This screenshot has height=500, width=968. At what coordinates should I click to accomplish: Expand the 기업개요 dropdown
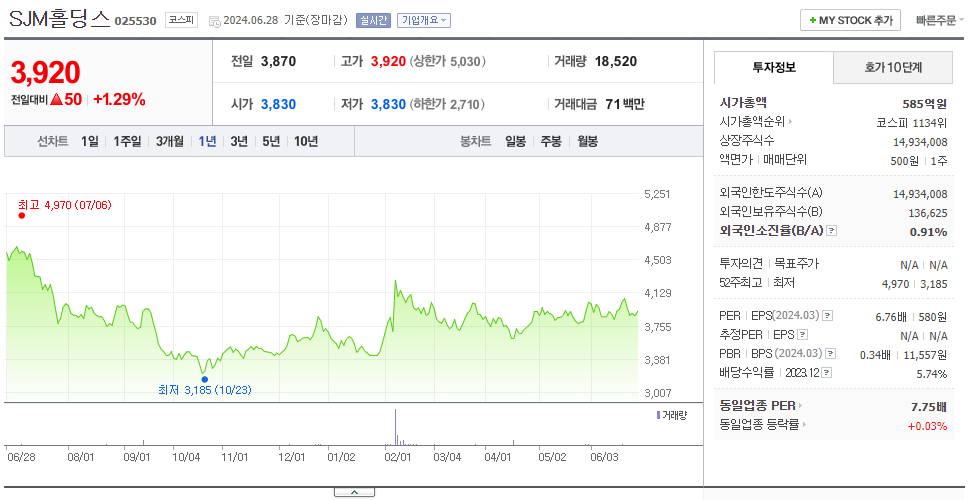point(424,20)
